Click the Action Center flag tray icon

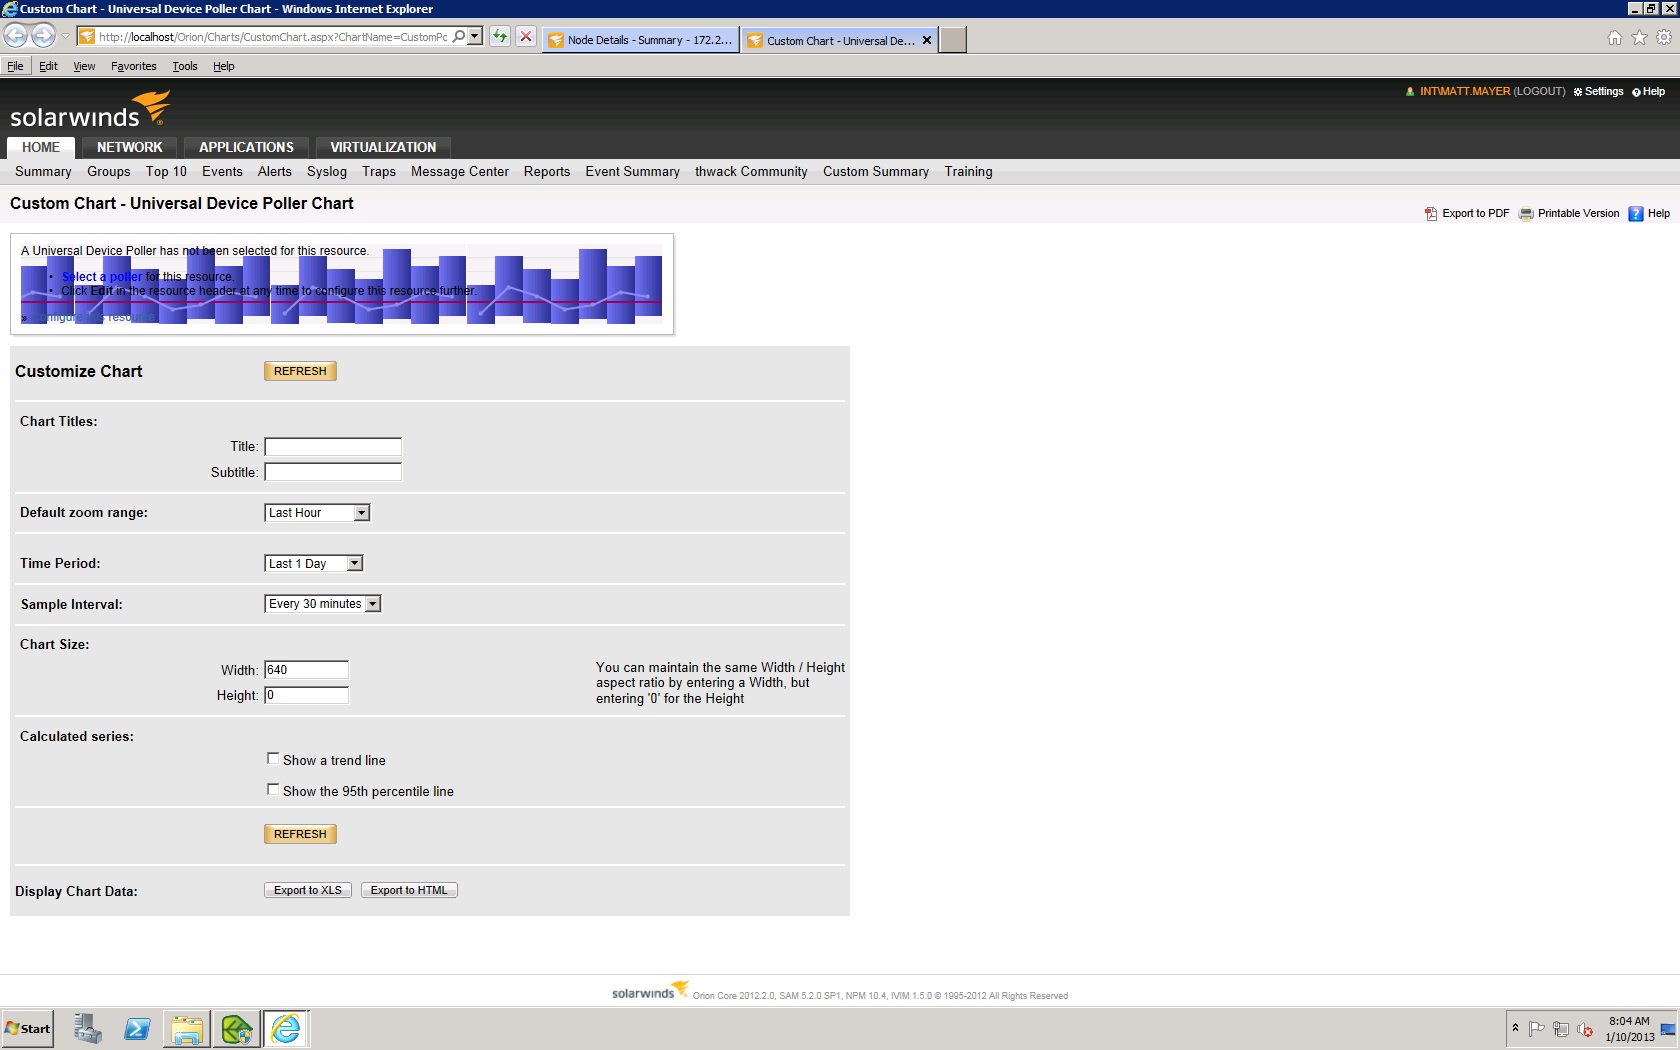tap(1537, 1029)
